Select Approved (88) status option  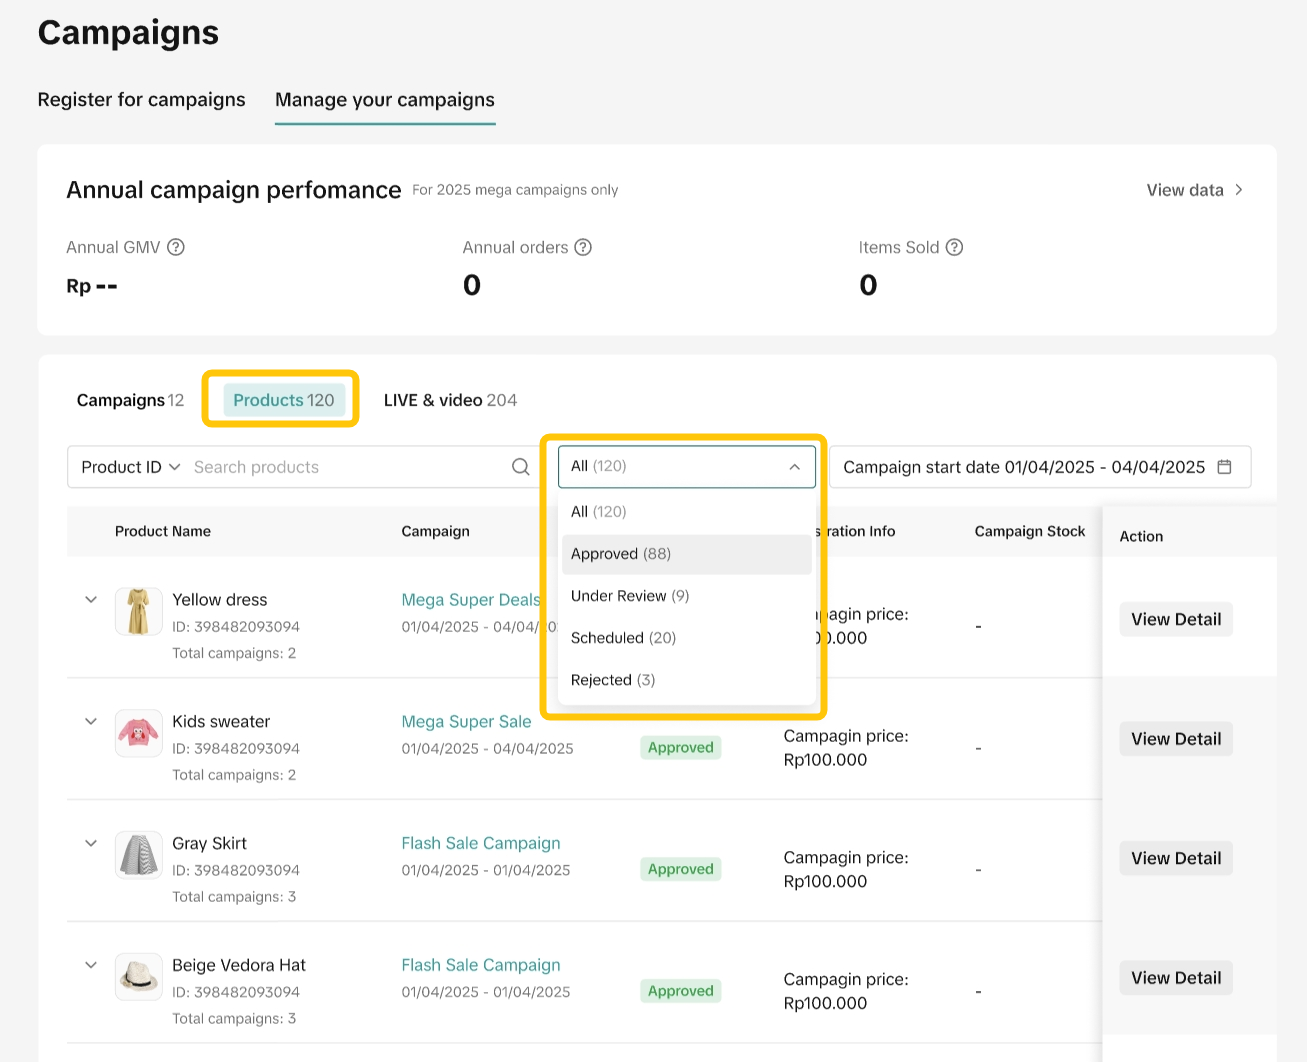point(621,554)
